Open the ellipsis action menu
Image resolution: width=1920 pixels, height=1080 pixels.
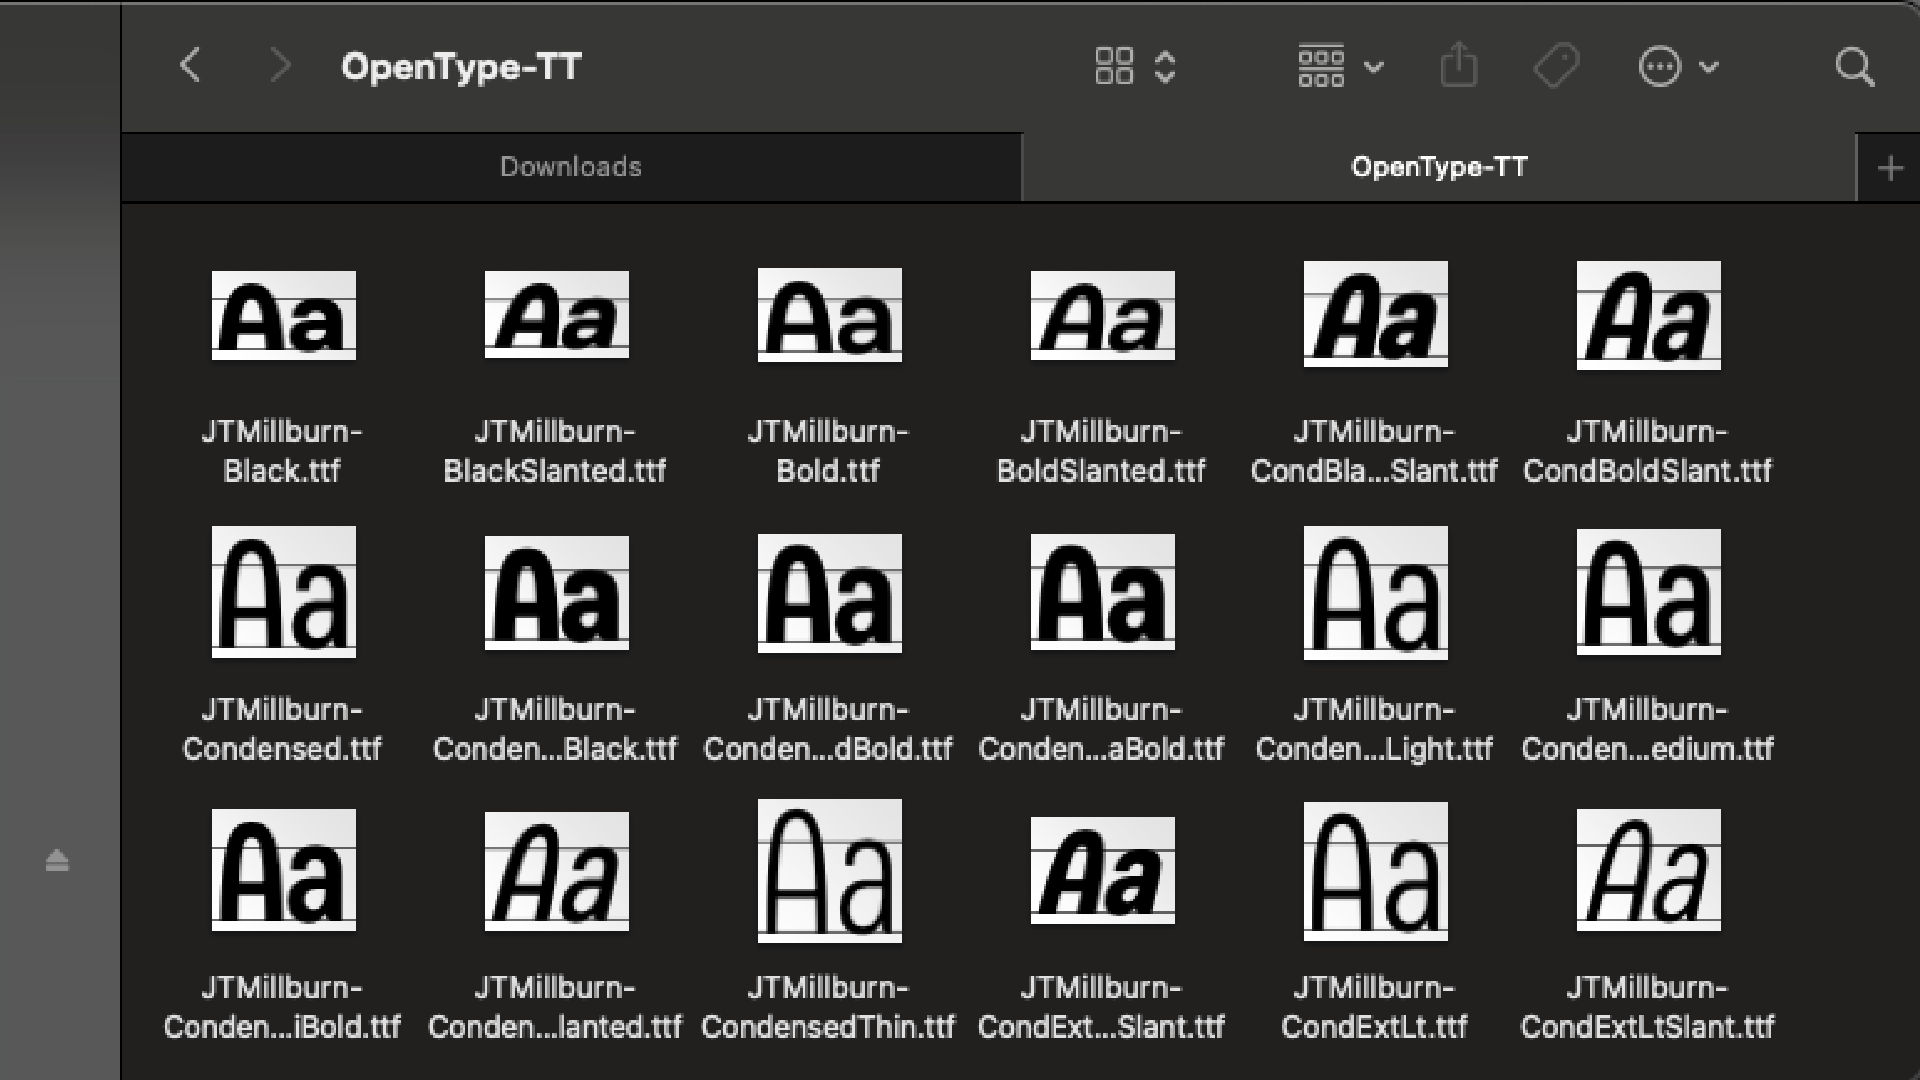tap(1660, 66)
